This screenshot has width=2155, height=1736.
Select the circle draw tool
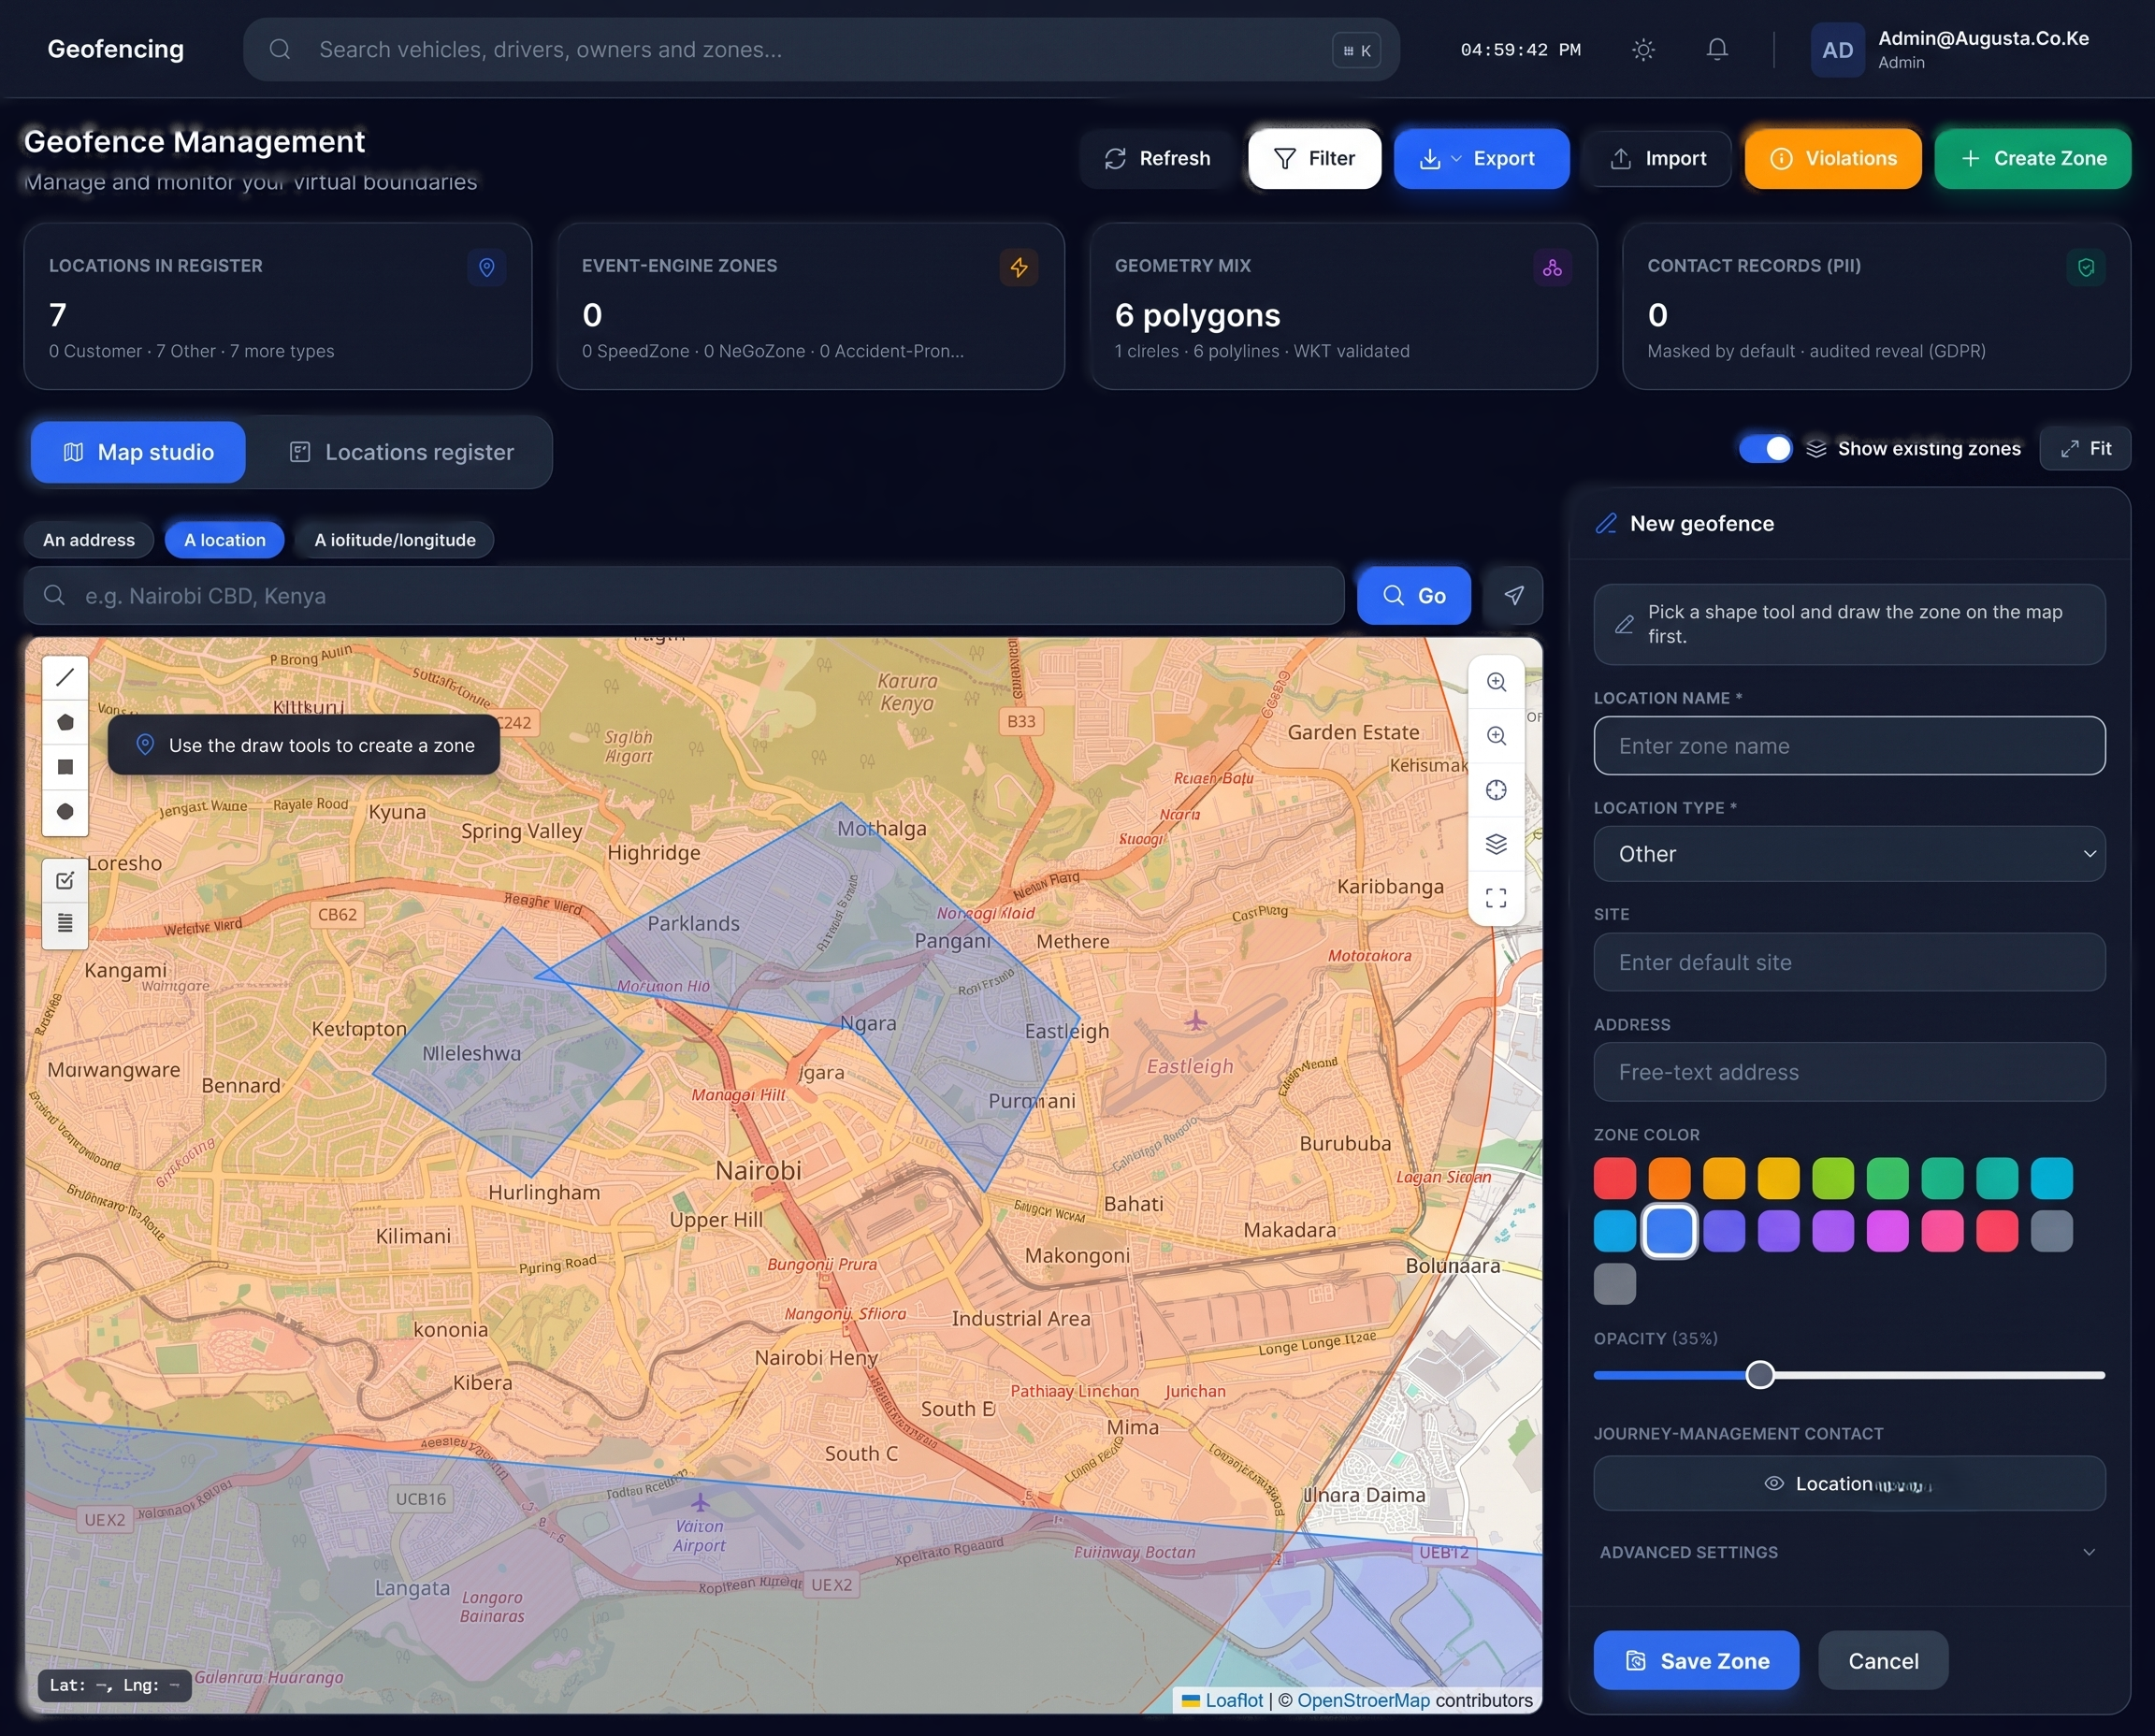pyautogui.click(x=65, y=811)
